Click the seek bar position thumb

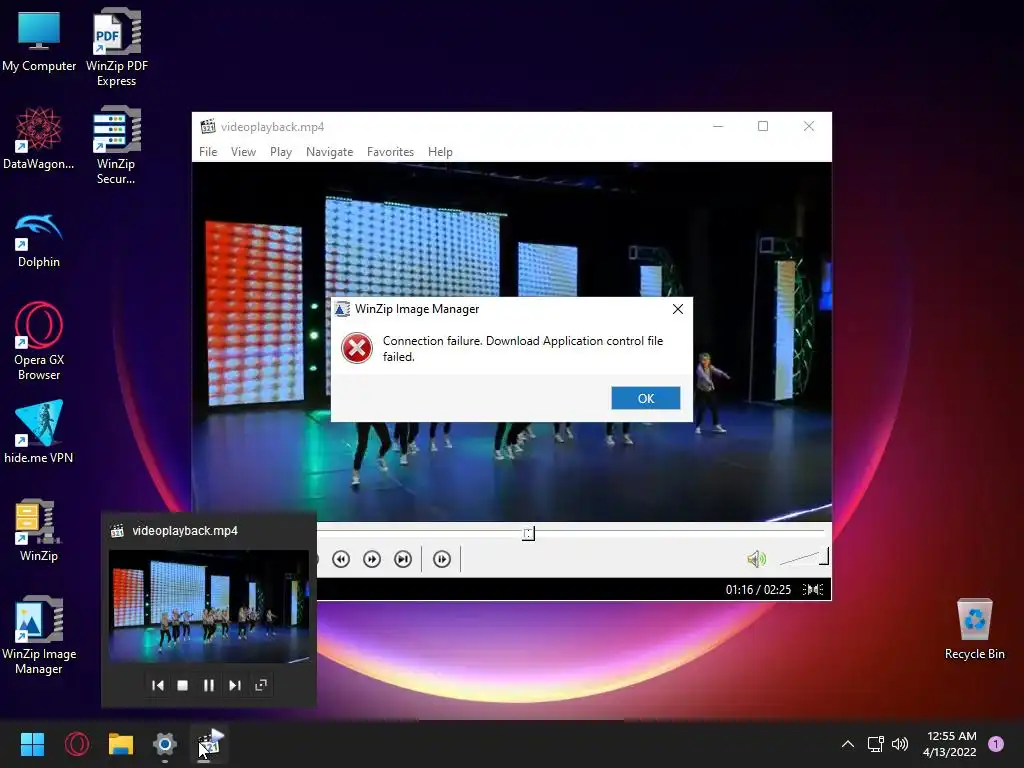528,534
